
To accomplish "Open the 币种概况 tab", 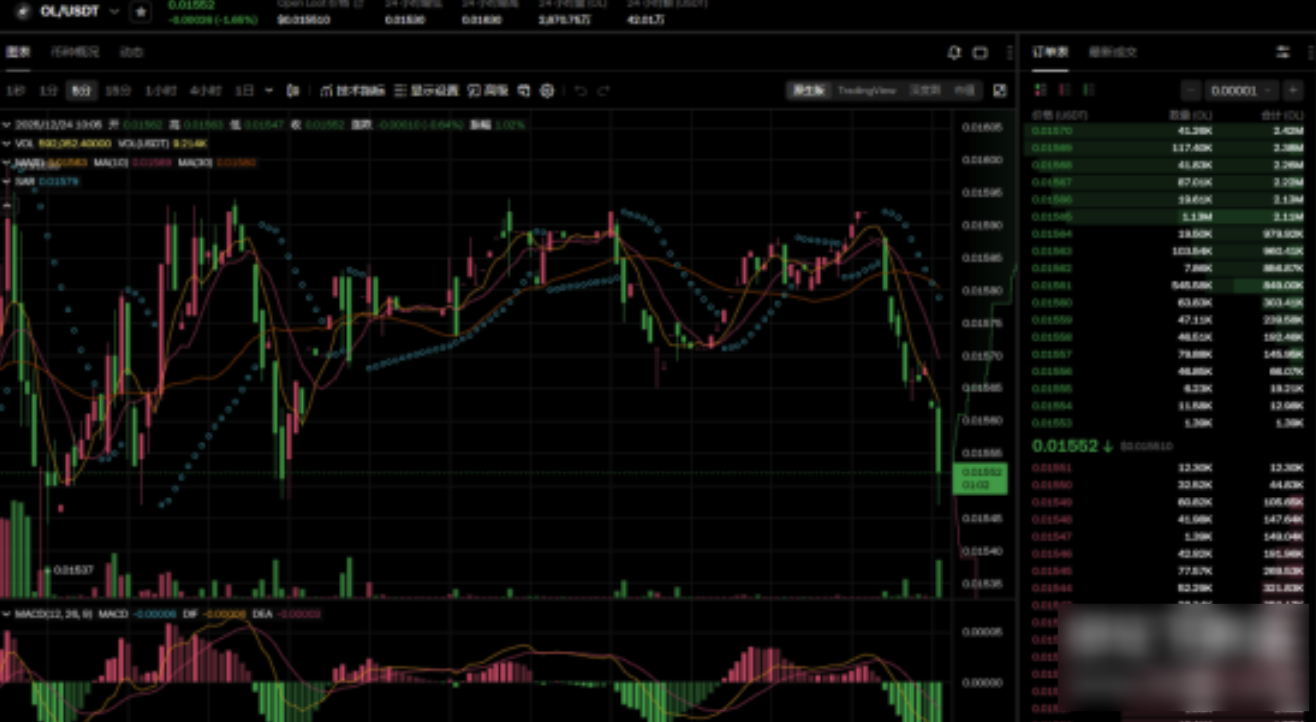I will 75,52.
